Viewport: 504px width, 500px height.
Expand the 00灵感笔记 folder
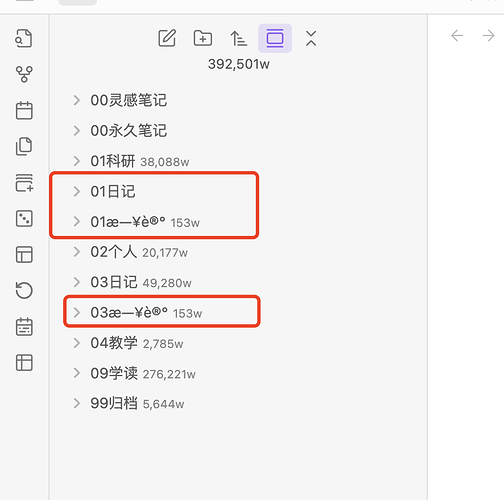point(76,100)
